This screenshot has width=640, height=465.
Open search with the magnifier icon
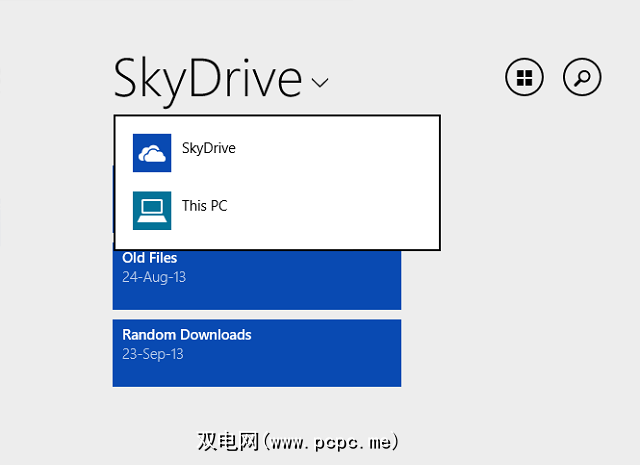(x=583, y=77)
